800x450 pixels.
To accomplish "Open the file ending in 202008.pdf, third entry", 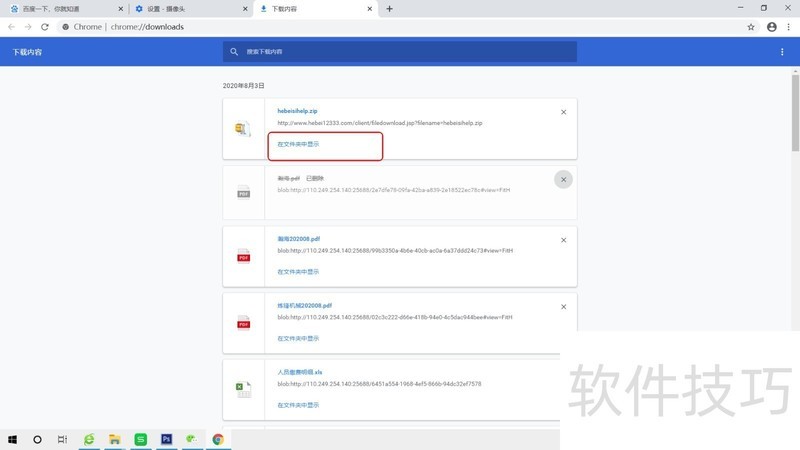I will click(x=298, y=239).
